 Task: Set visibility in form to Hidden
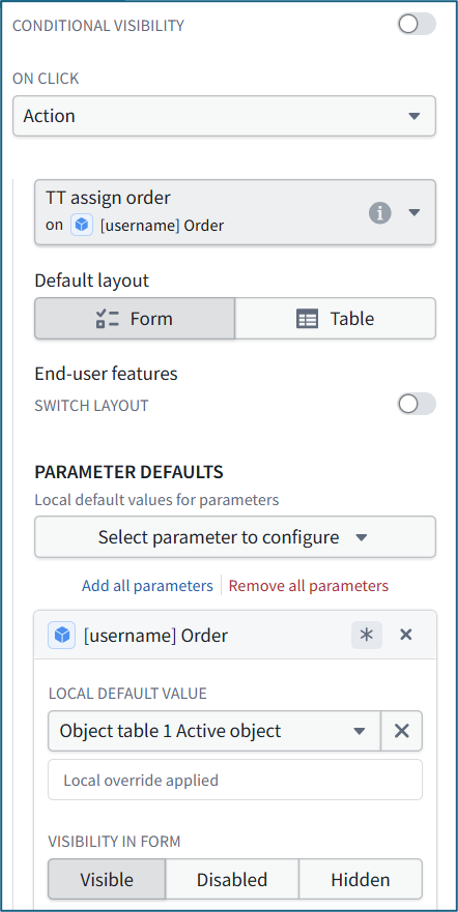(x=361, y=879)
